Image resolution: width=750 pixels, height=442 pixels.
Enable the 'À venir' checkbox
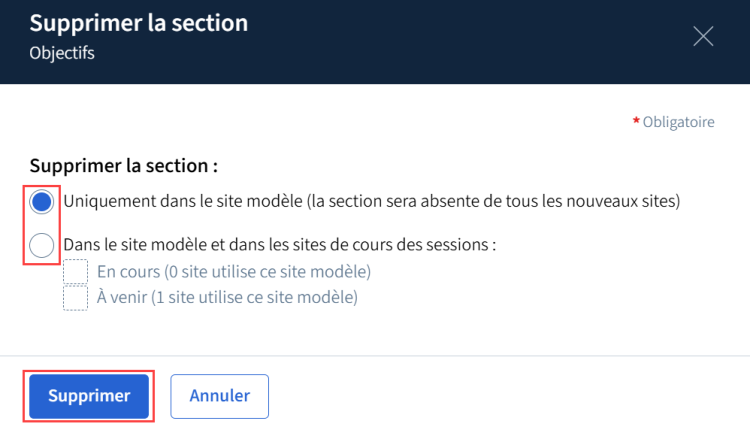[x=76, y=298]
